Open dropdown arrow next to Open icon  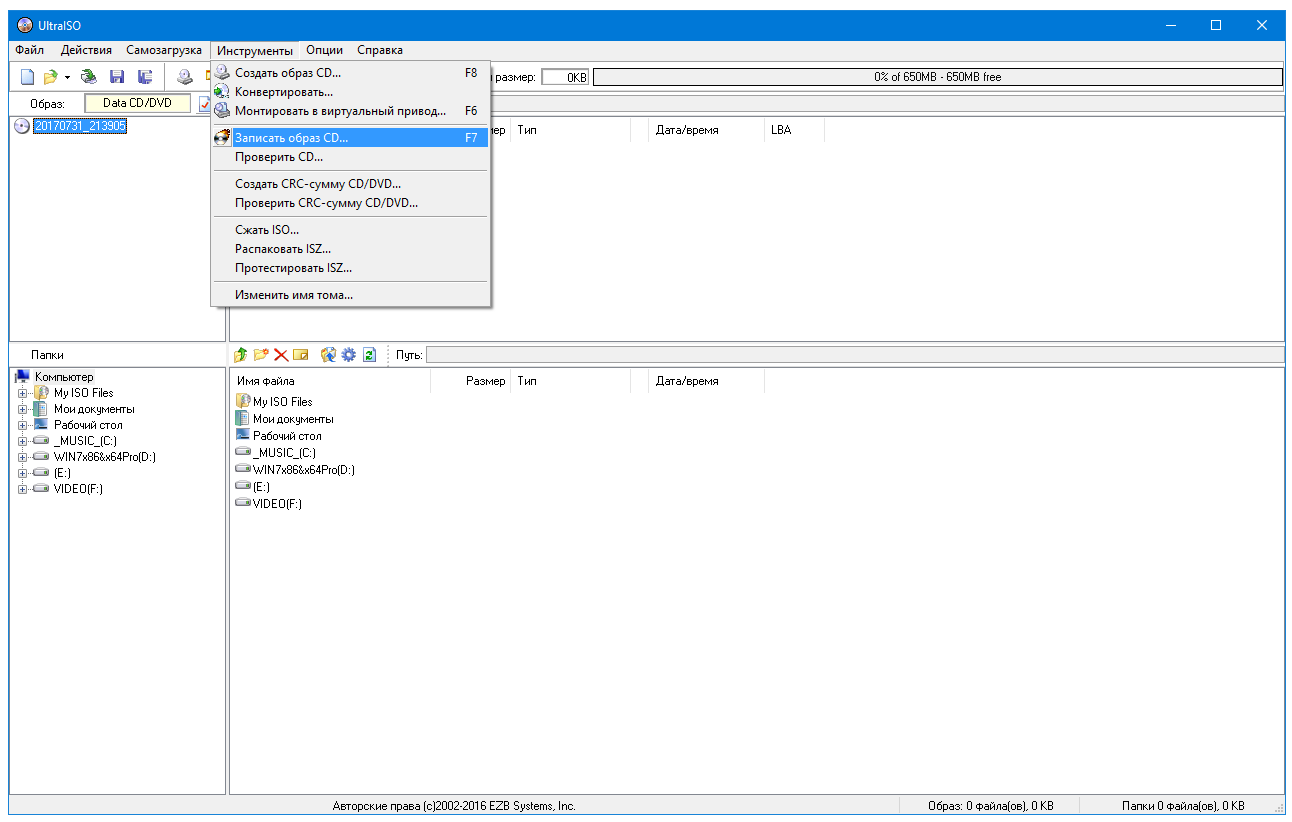67,77
